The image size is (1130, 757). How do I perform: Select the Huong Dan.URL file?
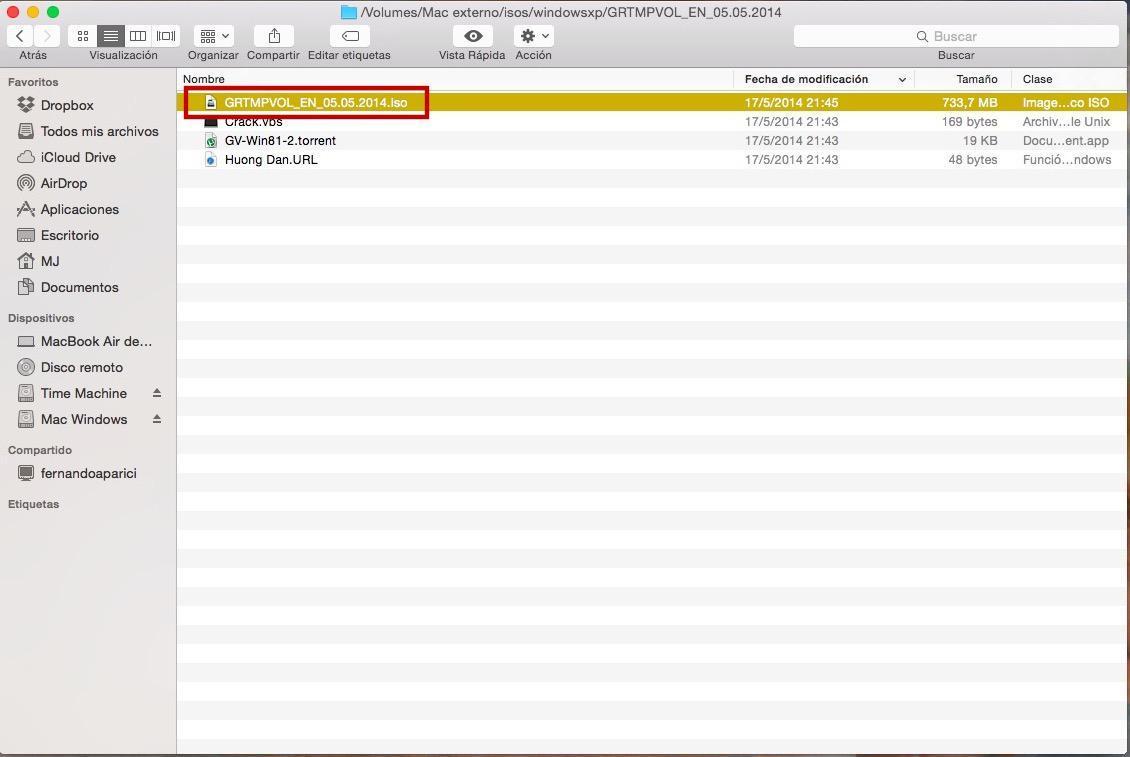coord(271,160)
